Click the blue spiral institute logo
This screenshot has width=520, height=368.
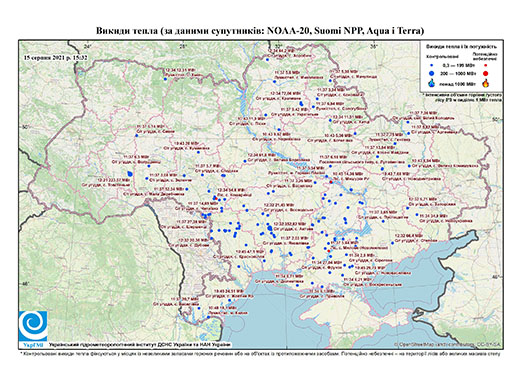(33, 325)
